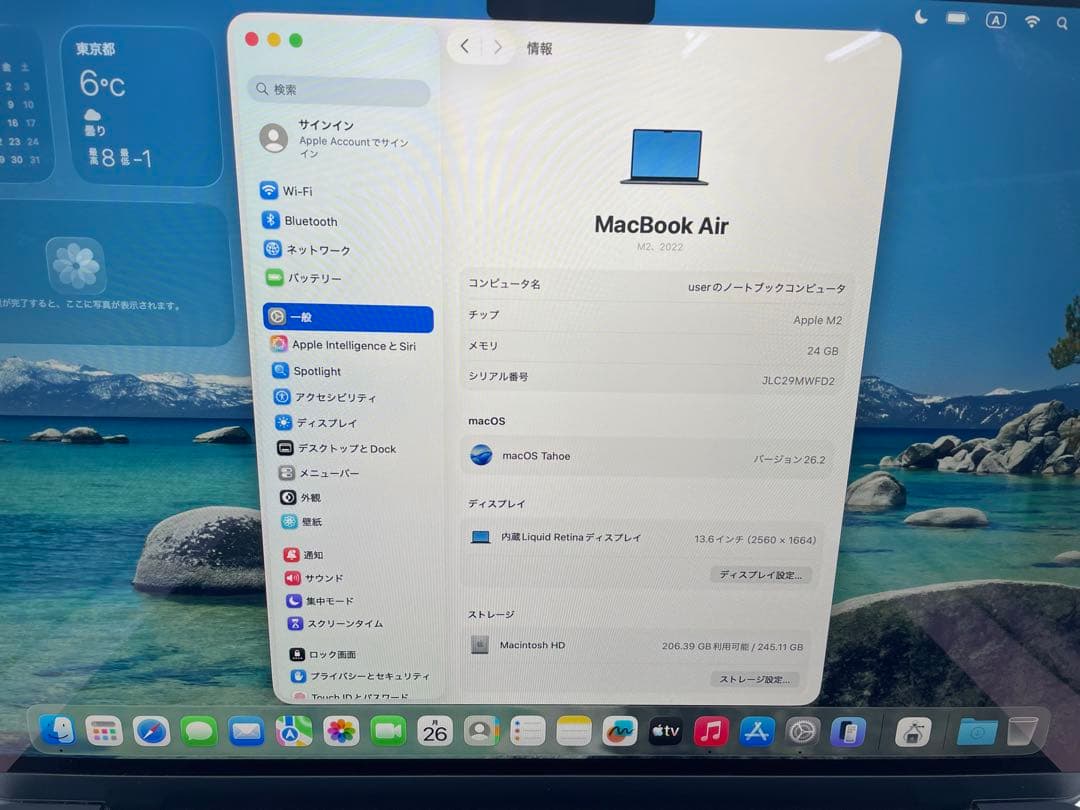Screen dimensions: 1080x810
Task: Open バッテリー (Battery) settings
Action: point(314,278)
